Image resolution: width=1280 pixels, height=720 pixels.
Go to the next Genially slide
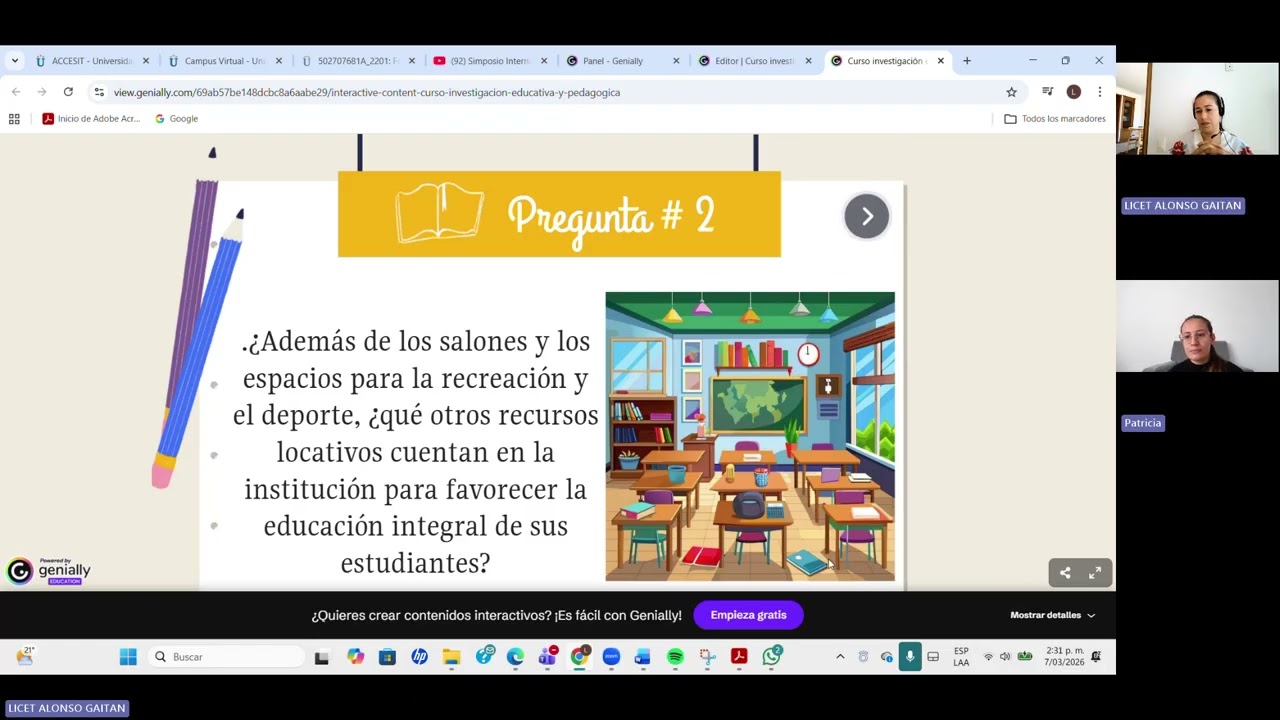click(866, 216)
